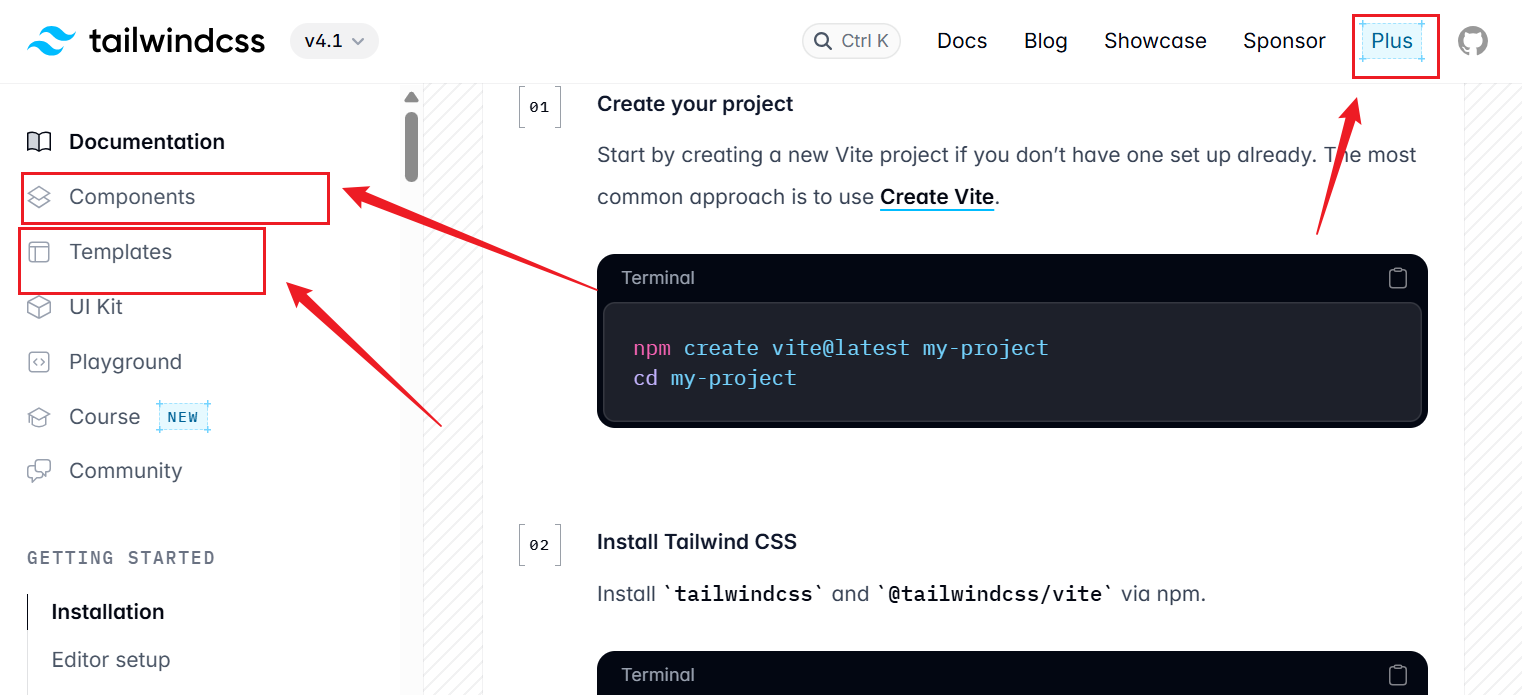Click the Tailwind CSS logo
This screenshot has height=695, width=1522.
pos(146,41)
